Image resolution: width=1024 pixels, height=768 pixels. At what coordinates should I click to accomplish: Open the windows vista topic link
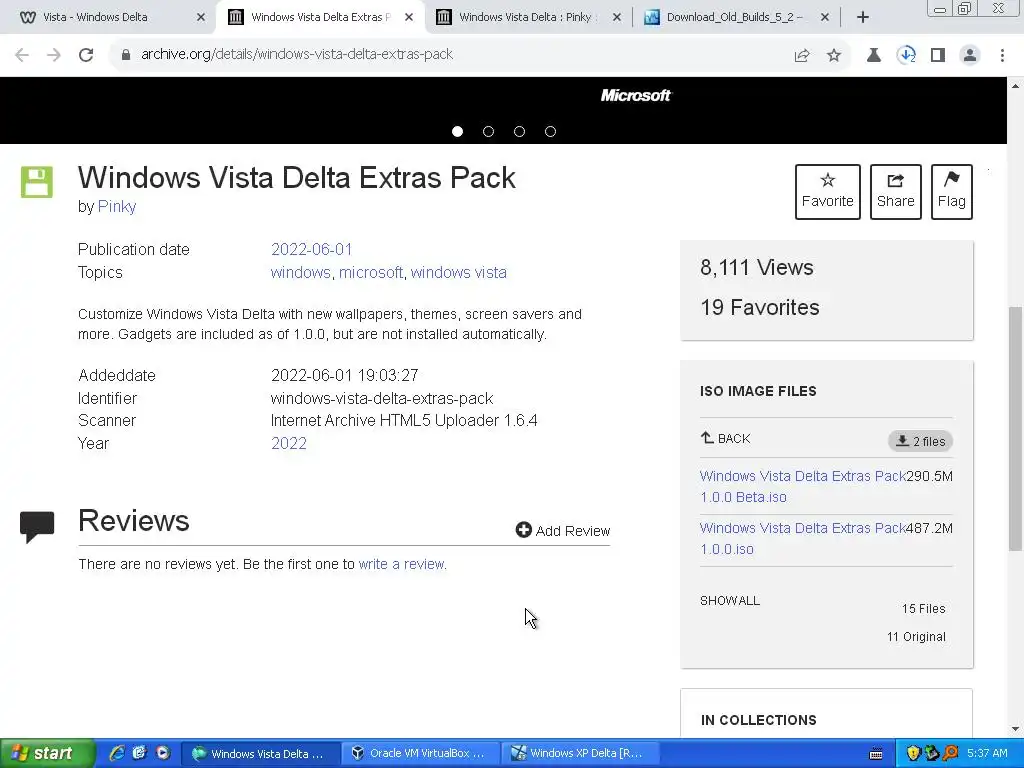(458, 272)
